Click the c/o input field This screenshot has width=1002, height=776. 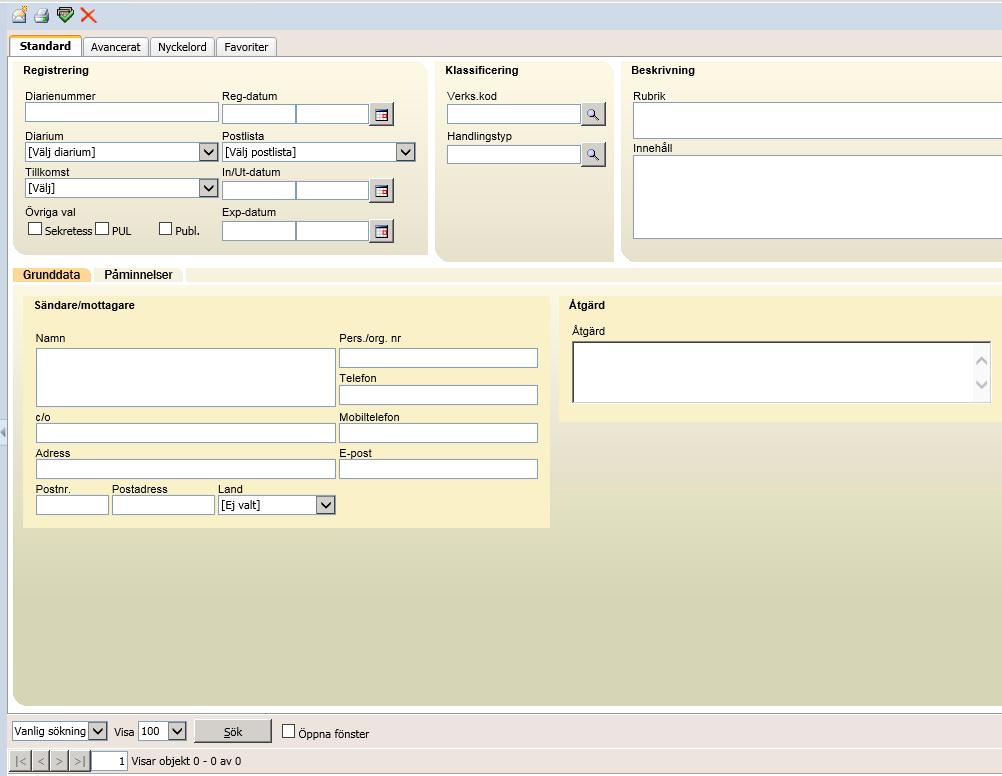coord(186,433)
